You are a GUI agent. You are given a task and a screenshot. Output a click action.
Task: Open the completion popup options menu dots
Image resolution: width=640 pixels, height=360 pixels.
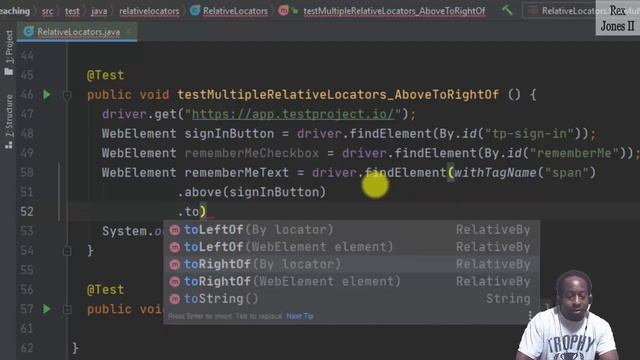pos(530,315)
